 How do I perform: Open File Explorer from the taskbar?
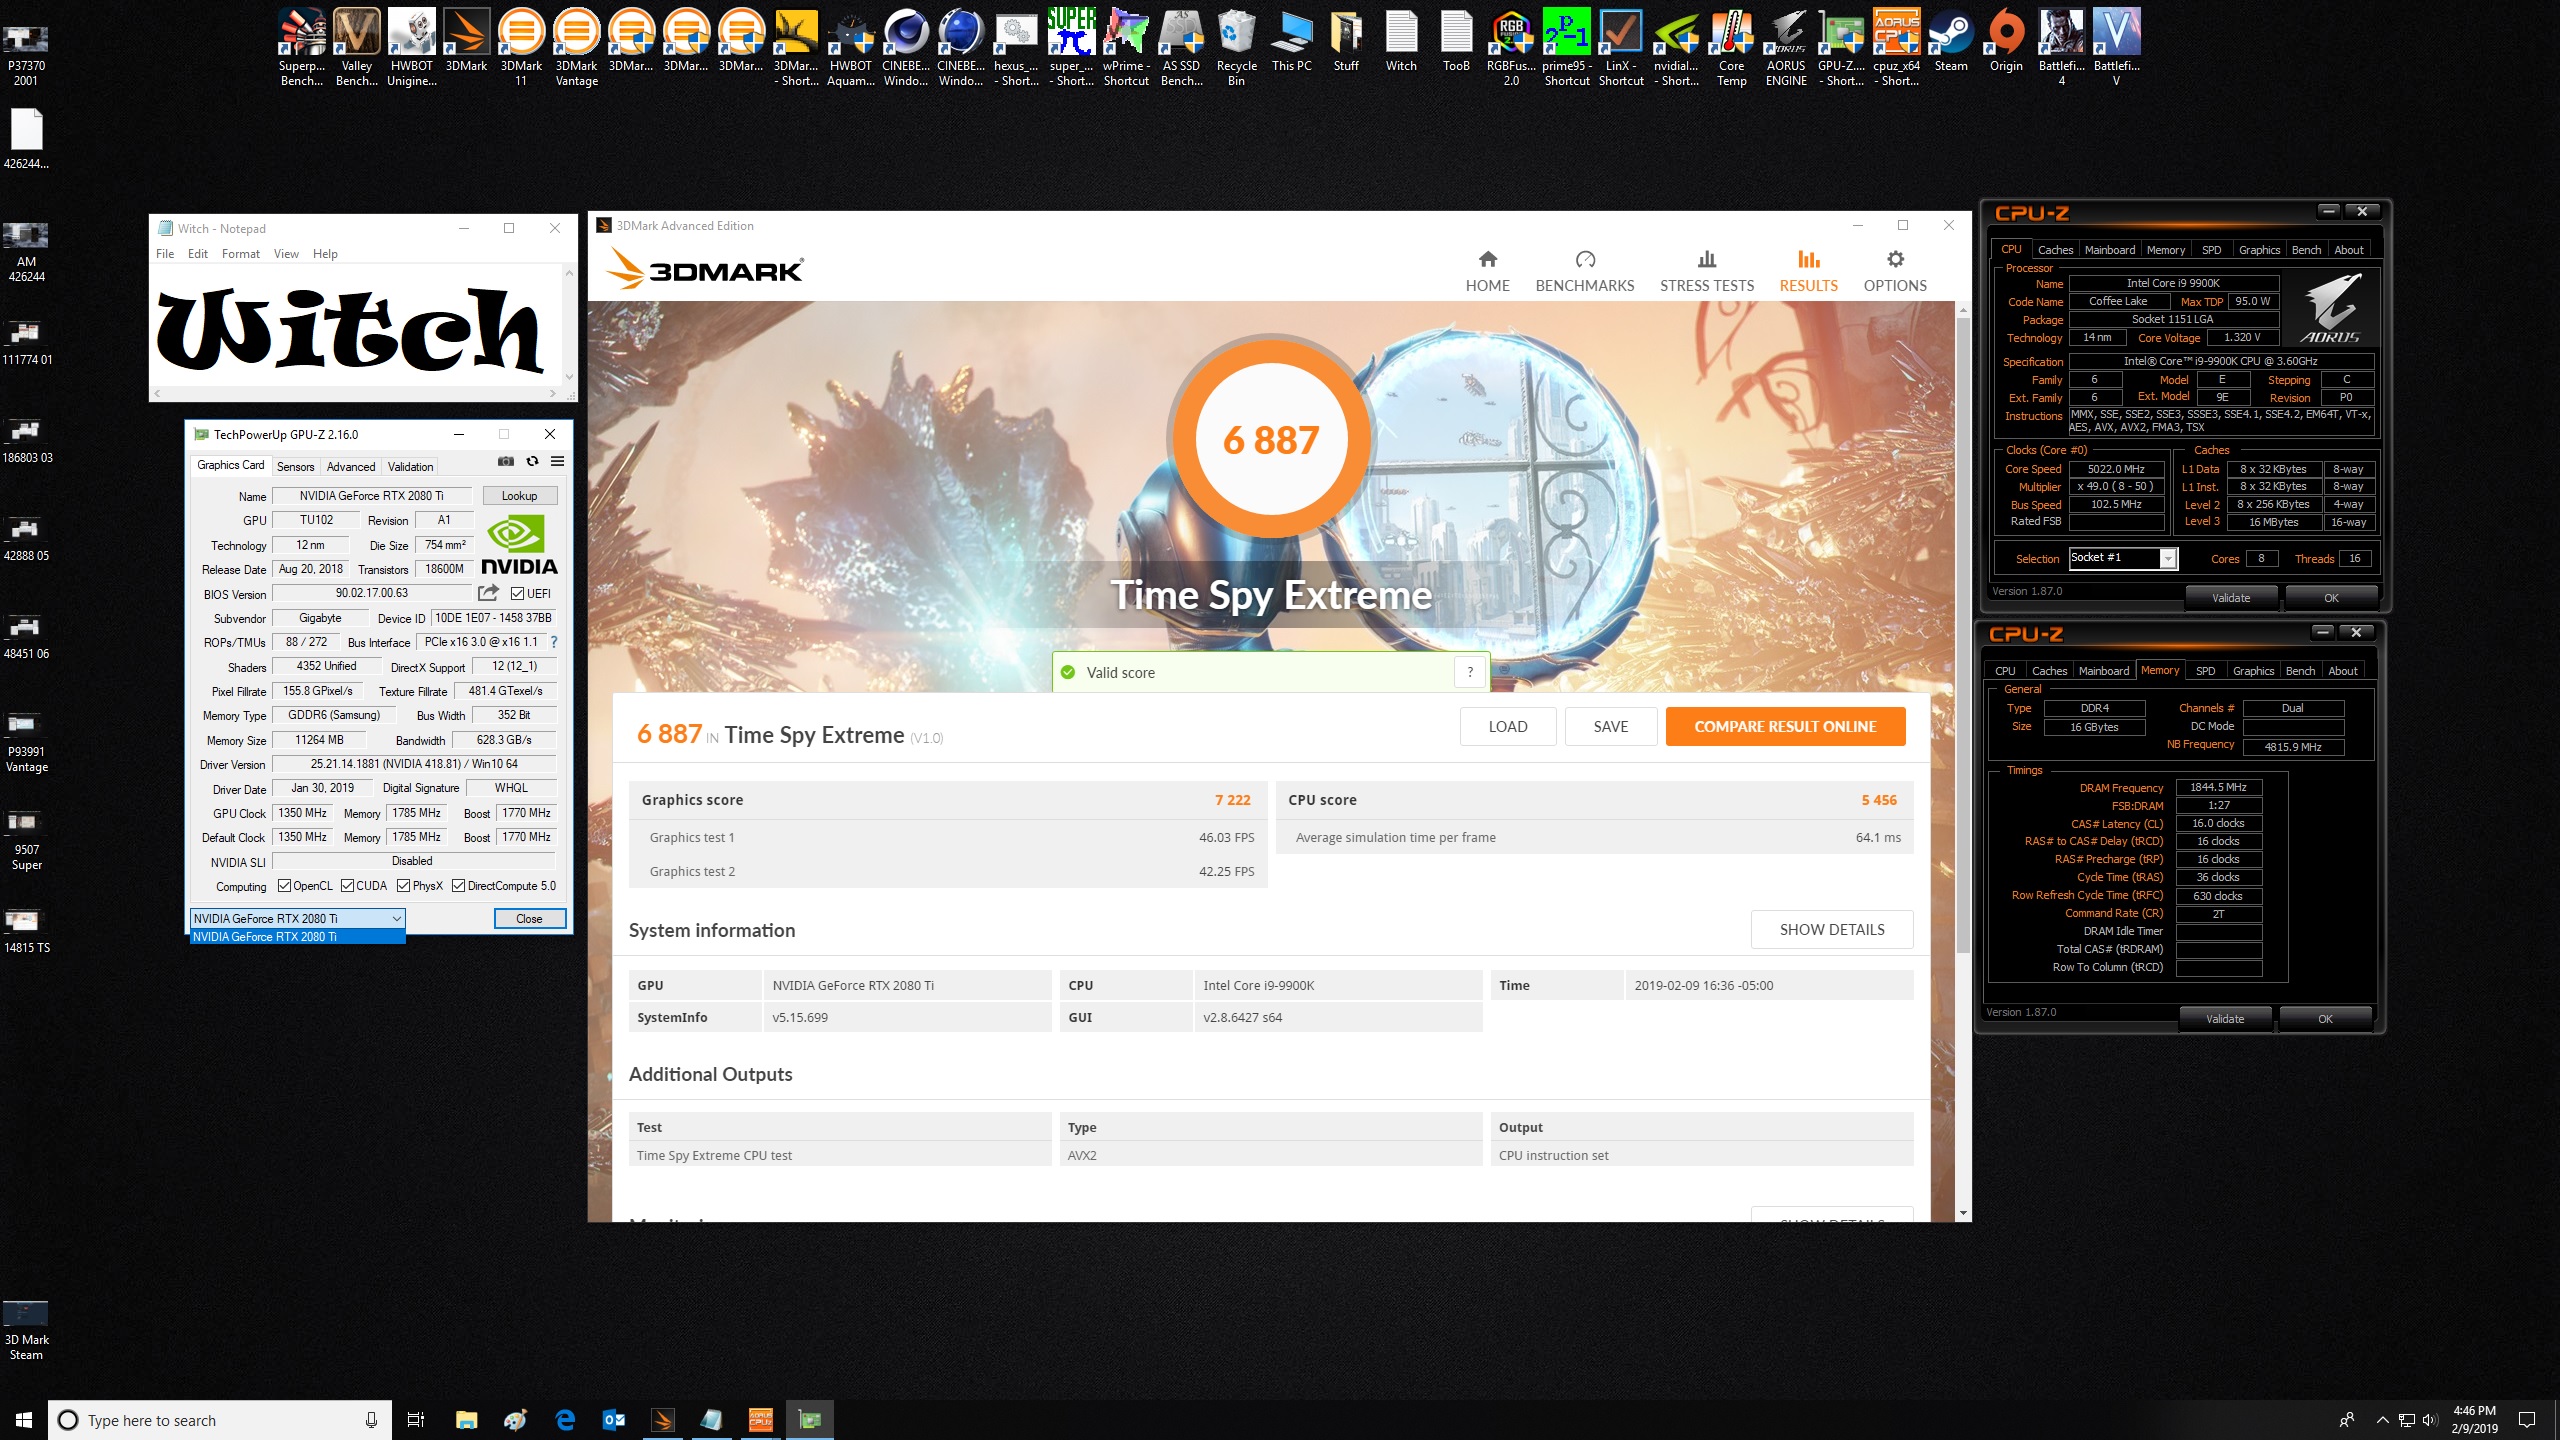[x=466, y=1419]
